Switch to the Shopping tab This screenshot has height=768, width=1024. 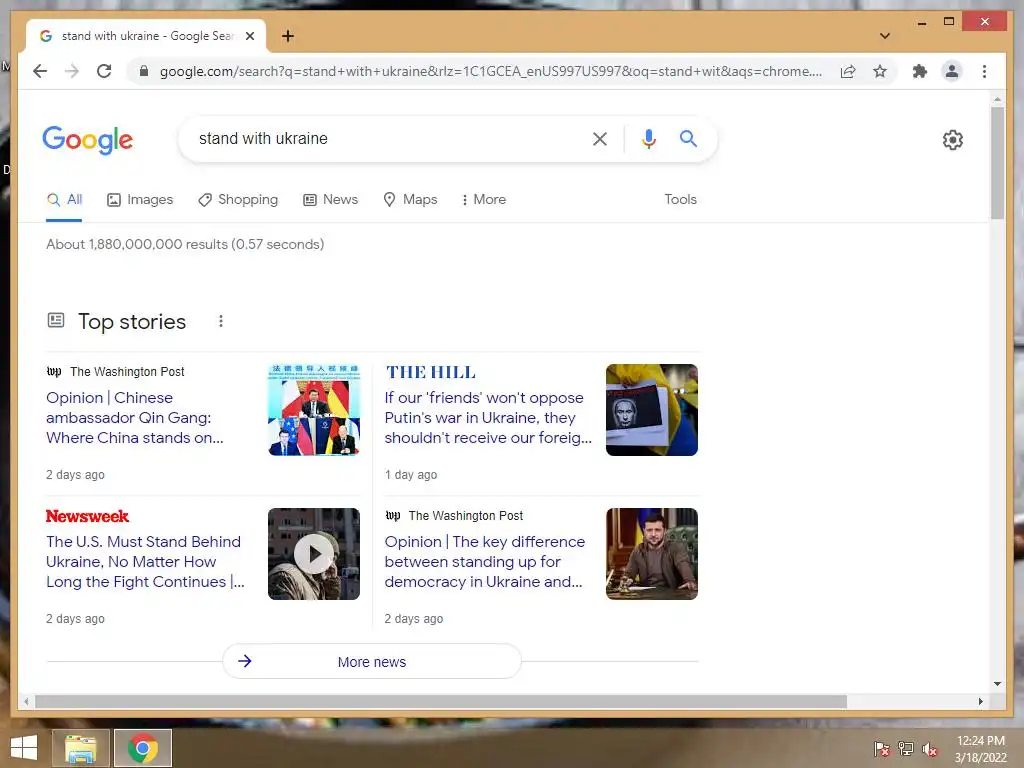[238, 200]
